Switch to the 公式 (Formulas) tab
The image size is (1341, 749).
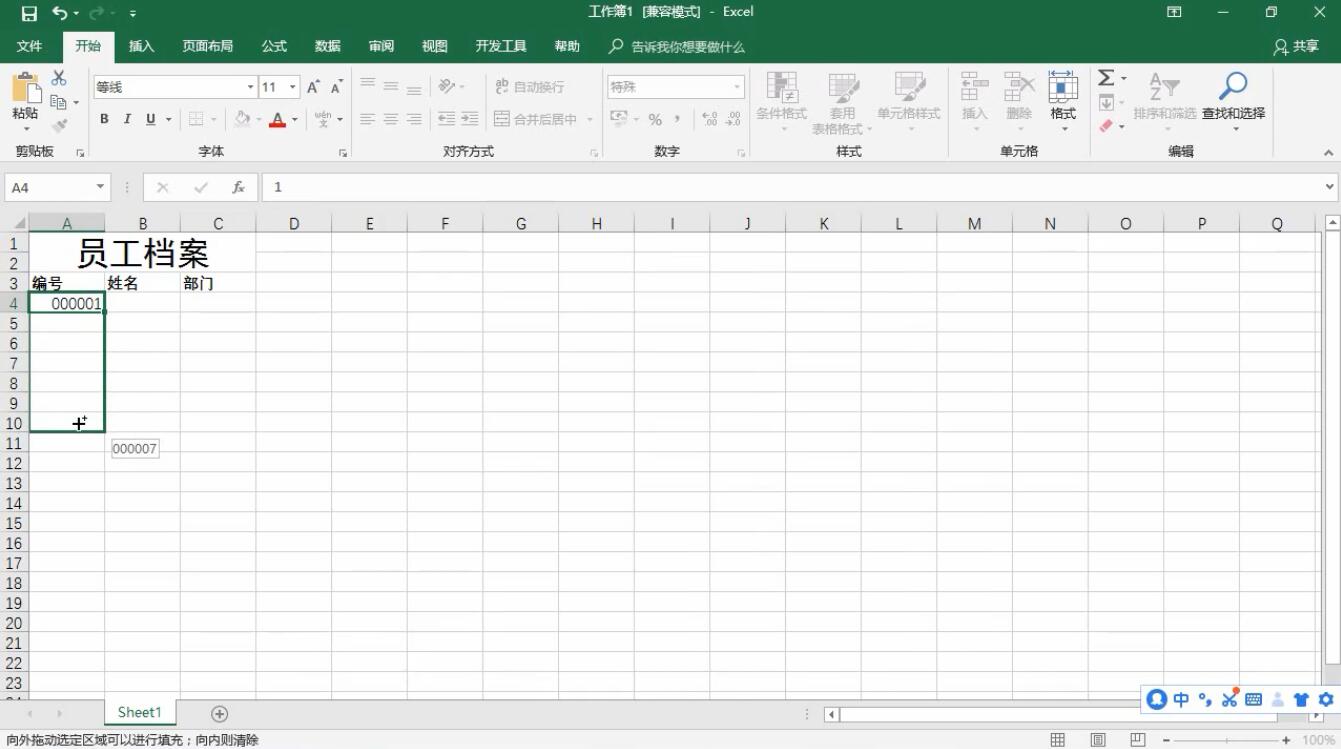point(274,46)
